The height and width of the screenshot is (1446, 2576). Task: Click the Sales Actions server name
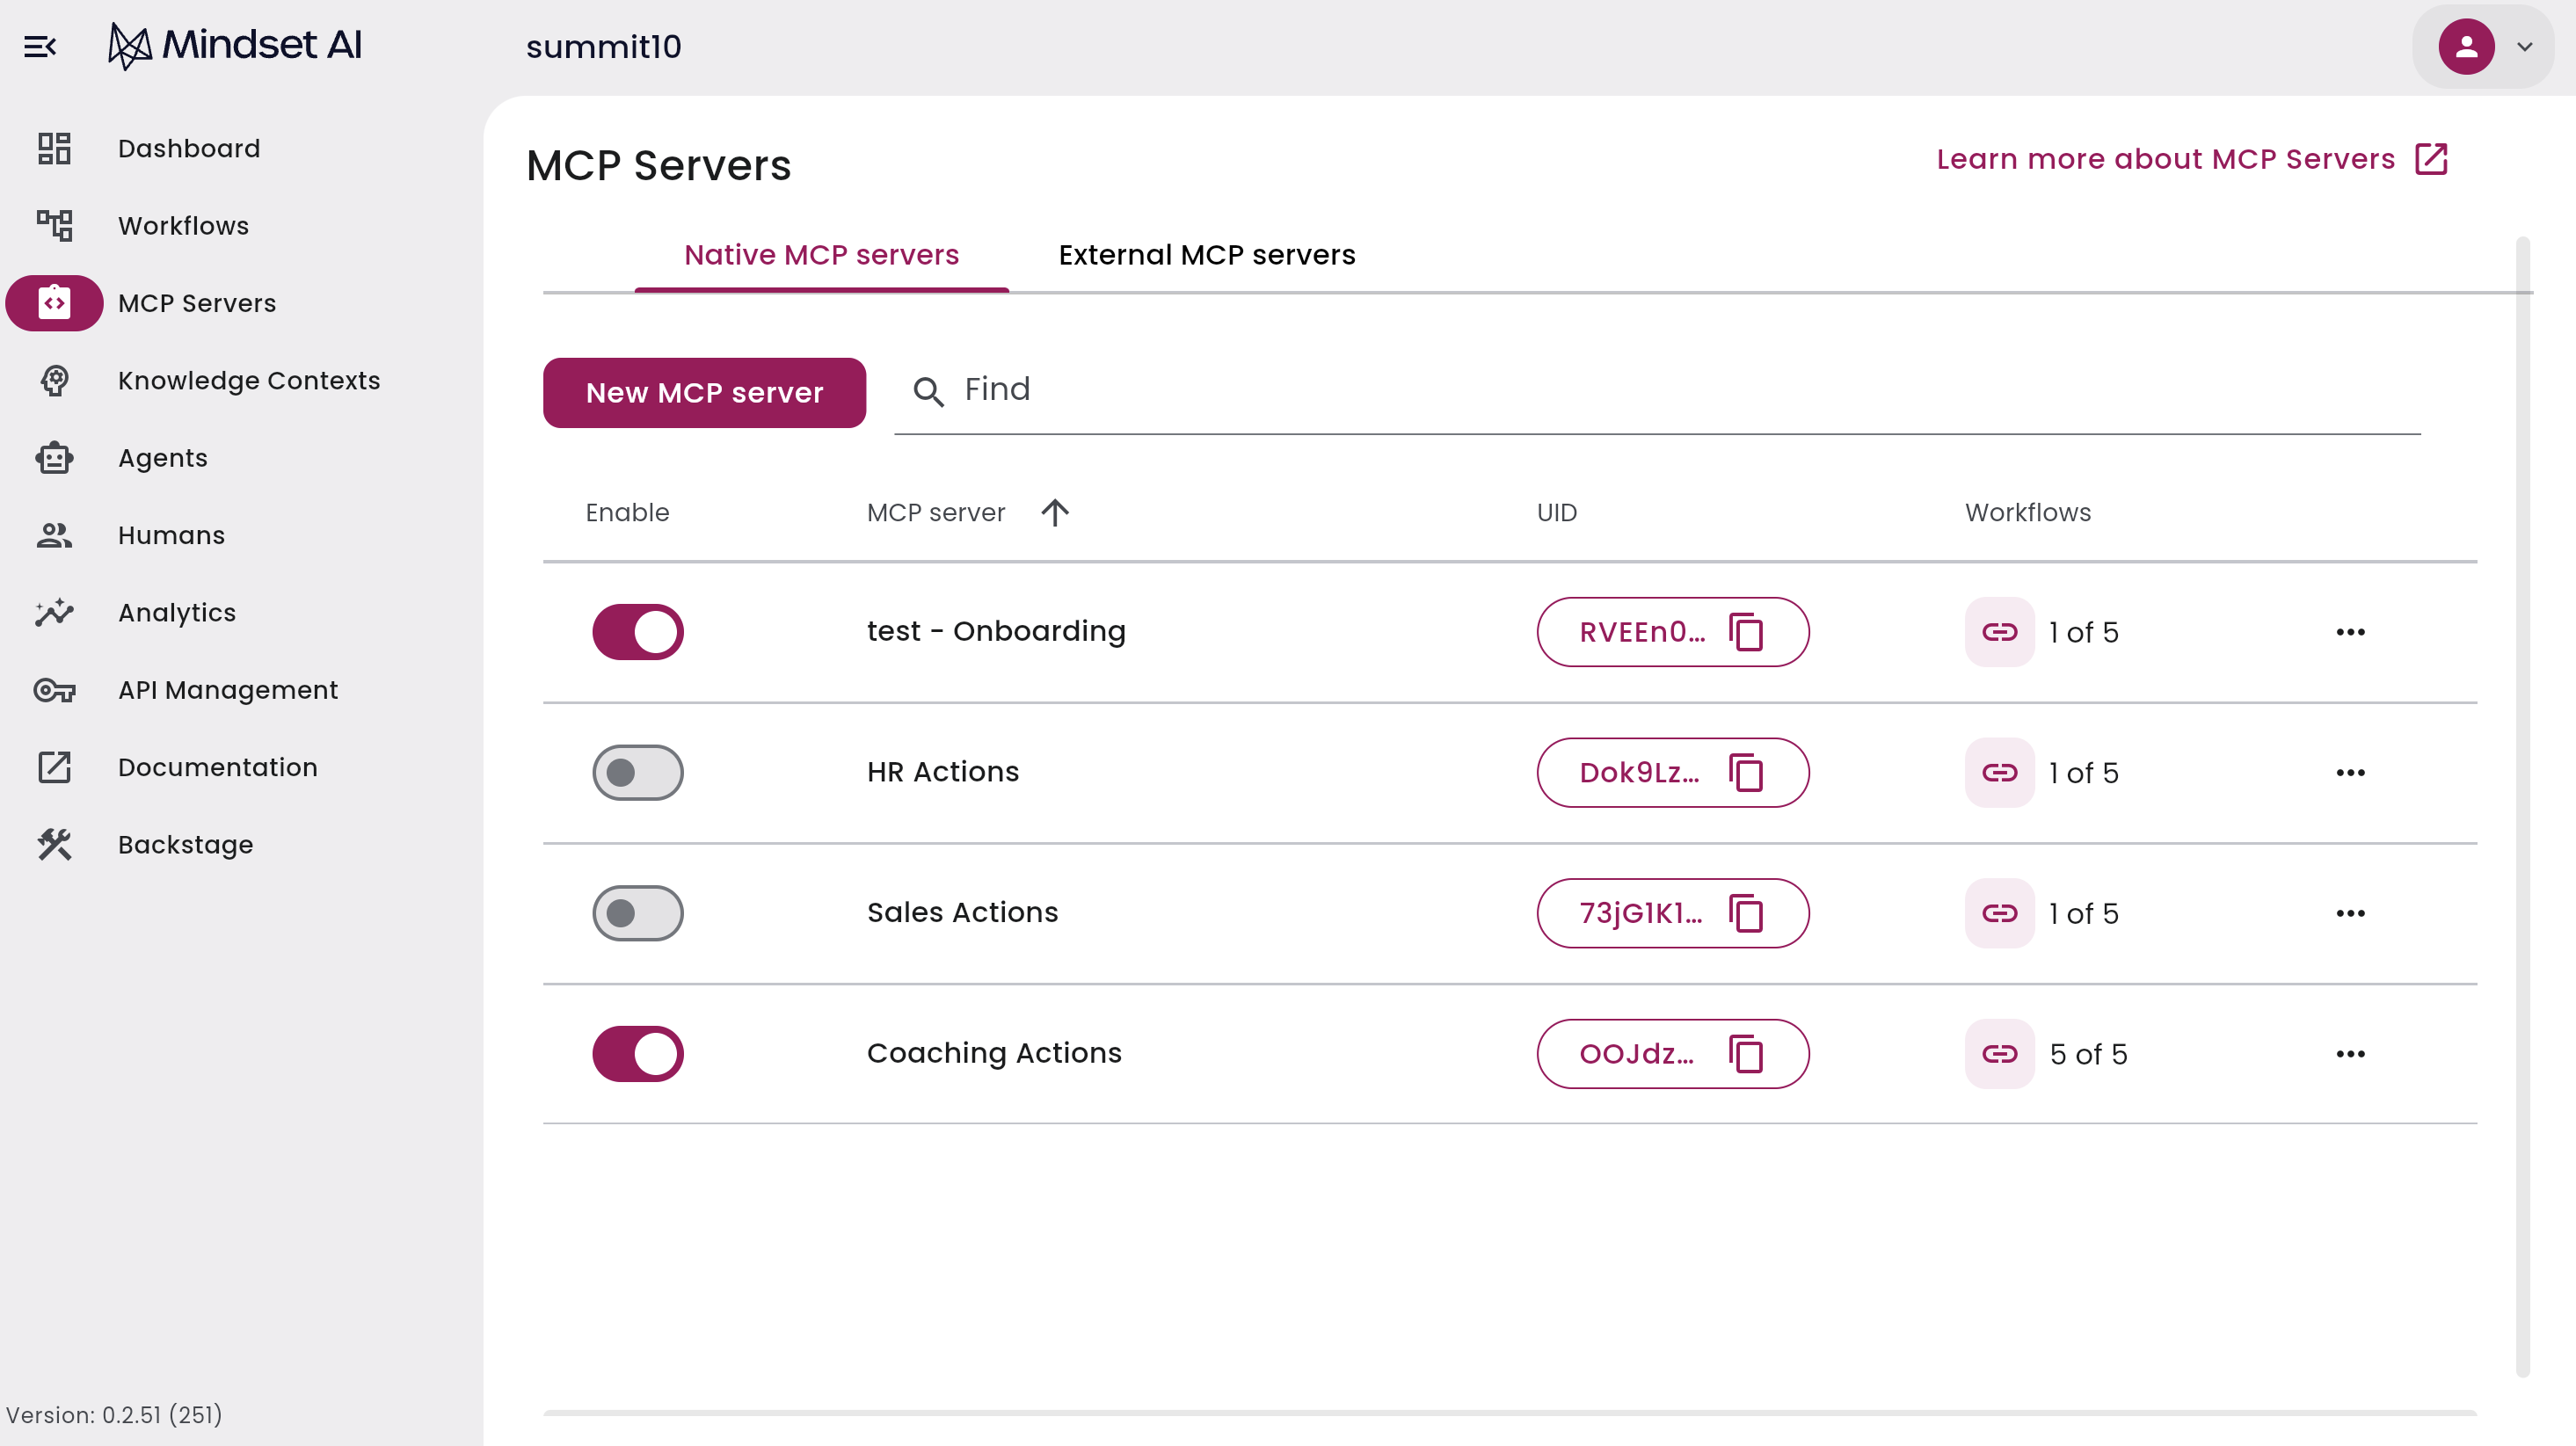coord(962,912)
